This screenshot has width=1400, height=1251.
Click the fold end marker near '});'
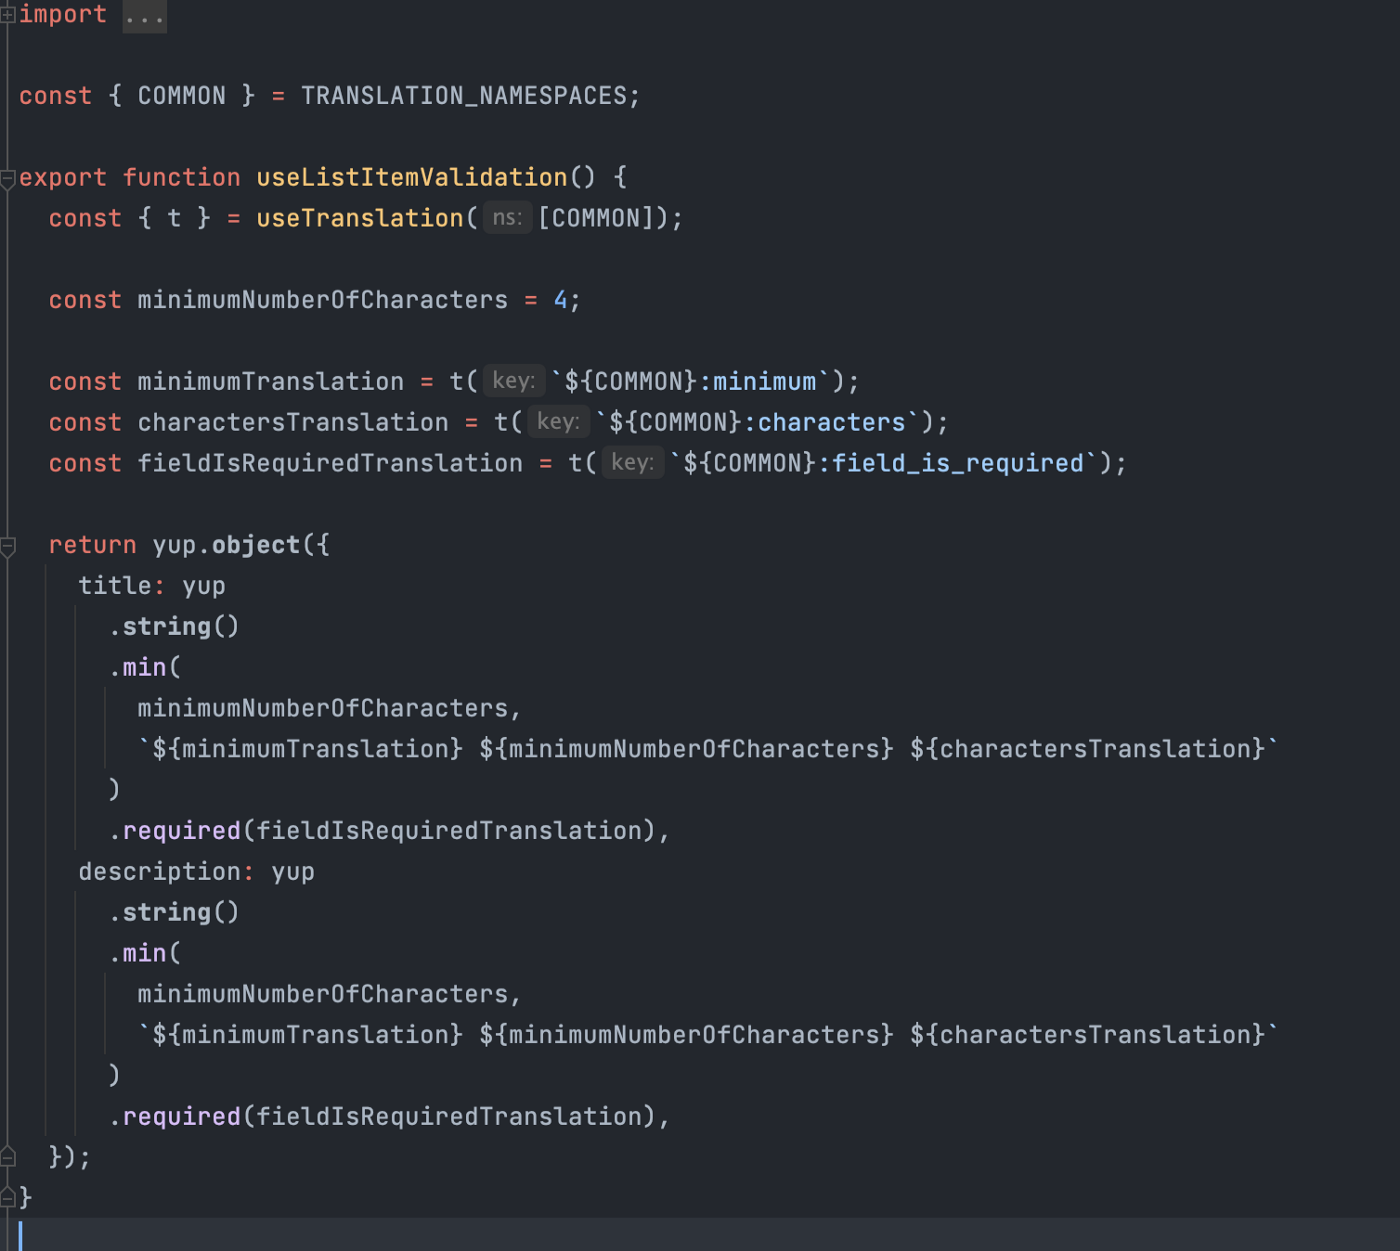click(x=8, y=1156)
